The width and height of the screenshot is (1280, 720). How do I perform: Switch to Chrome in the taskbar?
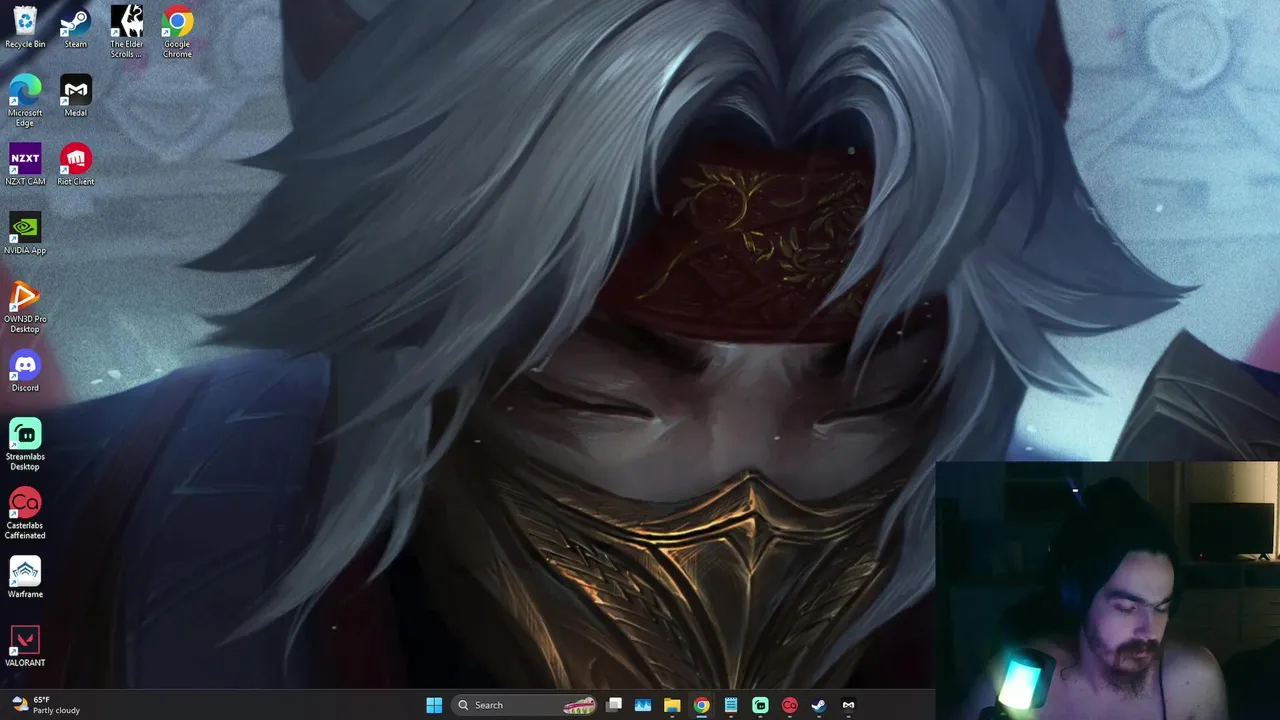702,705
